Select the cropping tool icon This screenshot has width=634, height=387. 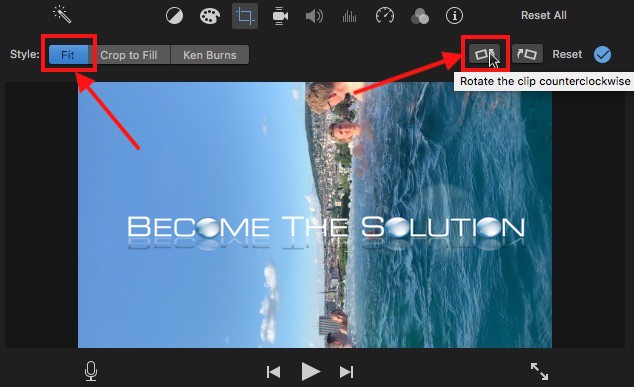(x=245, y=16)
